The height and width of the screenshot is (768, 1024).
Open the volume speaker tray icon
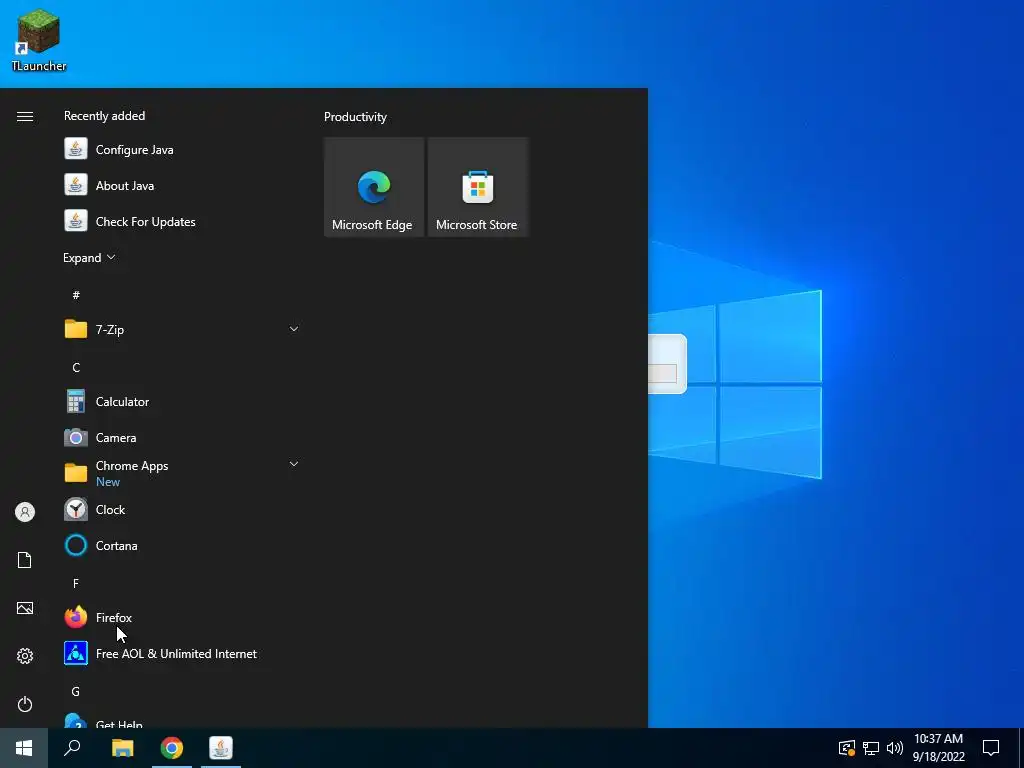coord(894,748)
